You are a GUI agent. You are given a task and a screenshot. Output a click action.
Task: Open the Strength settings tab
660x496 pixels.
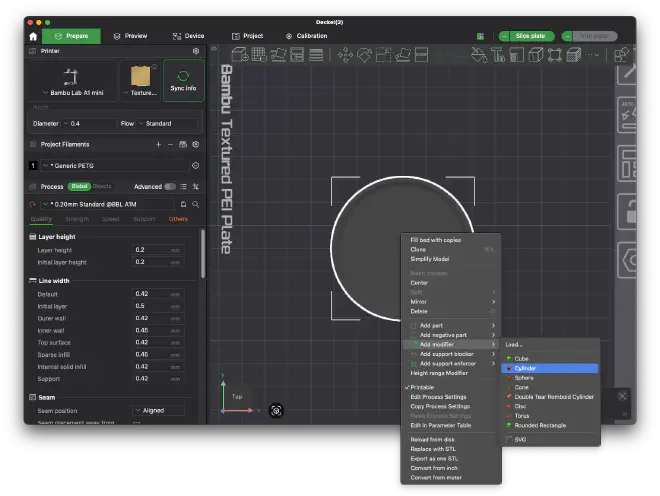(x=77, y=219)
